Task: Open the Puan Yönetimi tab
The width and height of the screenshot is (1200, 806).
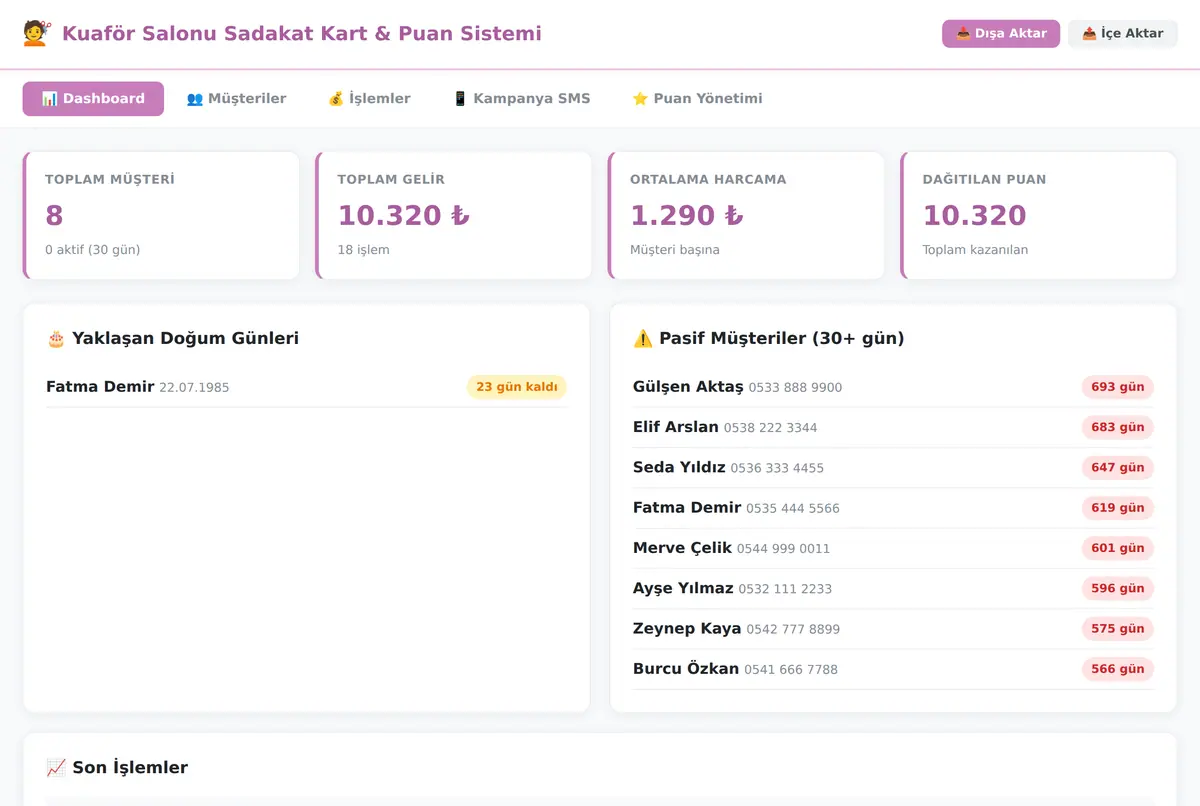Action: tap(697, 99)
